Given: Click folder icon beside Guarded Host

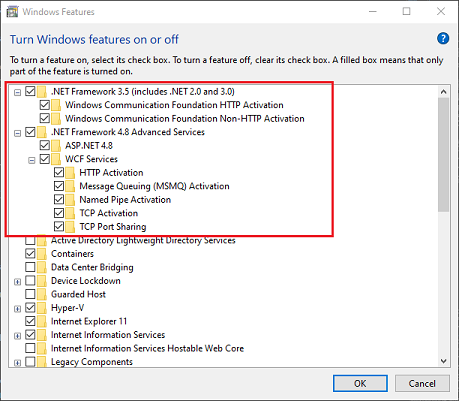Looking at the screenshot, I should coord(42,294).
